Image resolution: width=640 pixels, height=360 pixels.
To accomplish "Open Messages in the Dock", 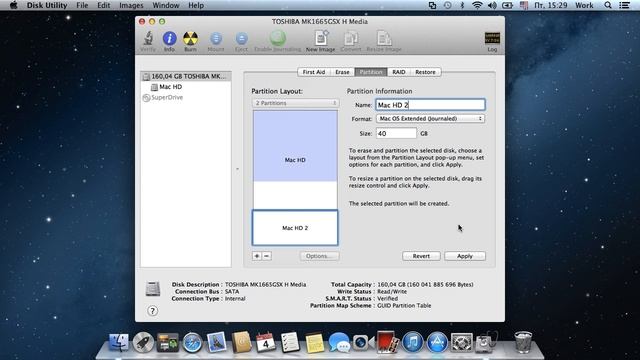I will pos(339,342).
